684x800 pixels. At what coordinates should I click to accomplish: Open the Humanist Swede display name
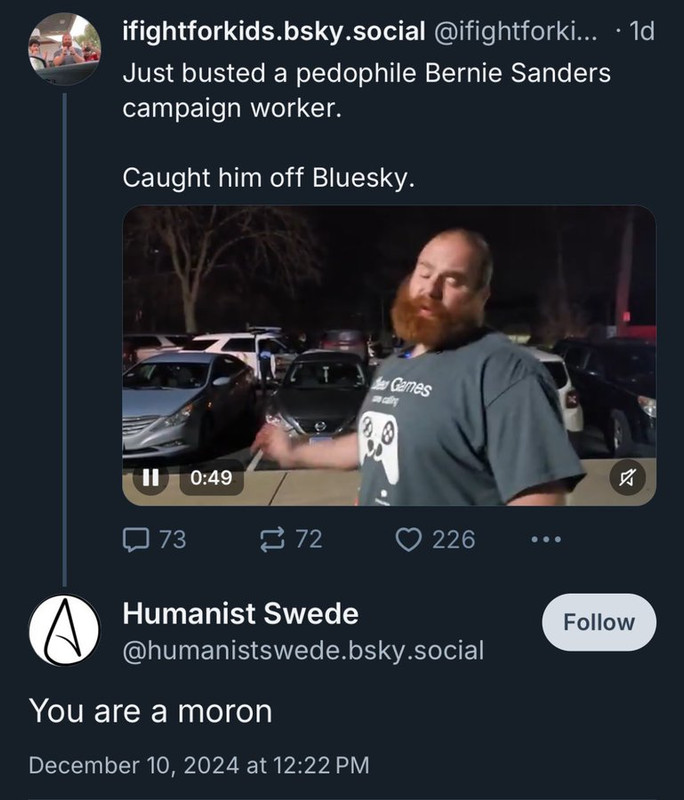point(240,613)
